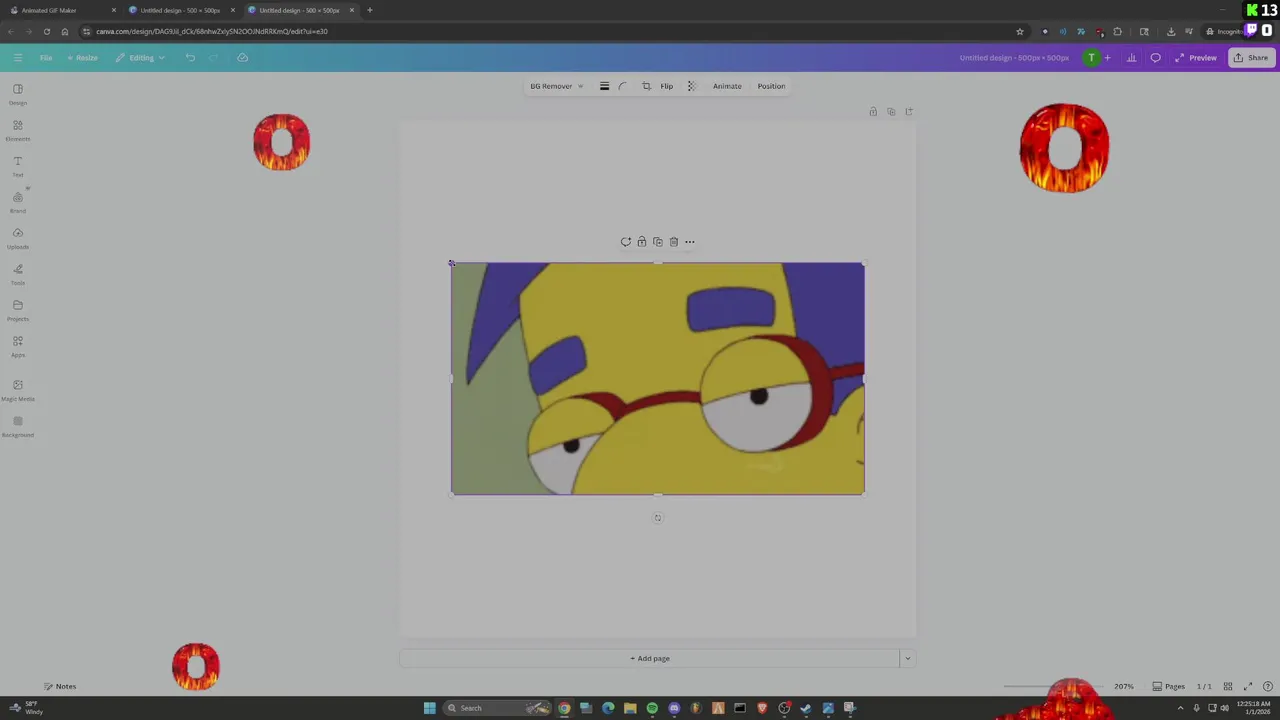1280x720 pixels.
Task: Click Add page button
Action: [650, 659]
